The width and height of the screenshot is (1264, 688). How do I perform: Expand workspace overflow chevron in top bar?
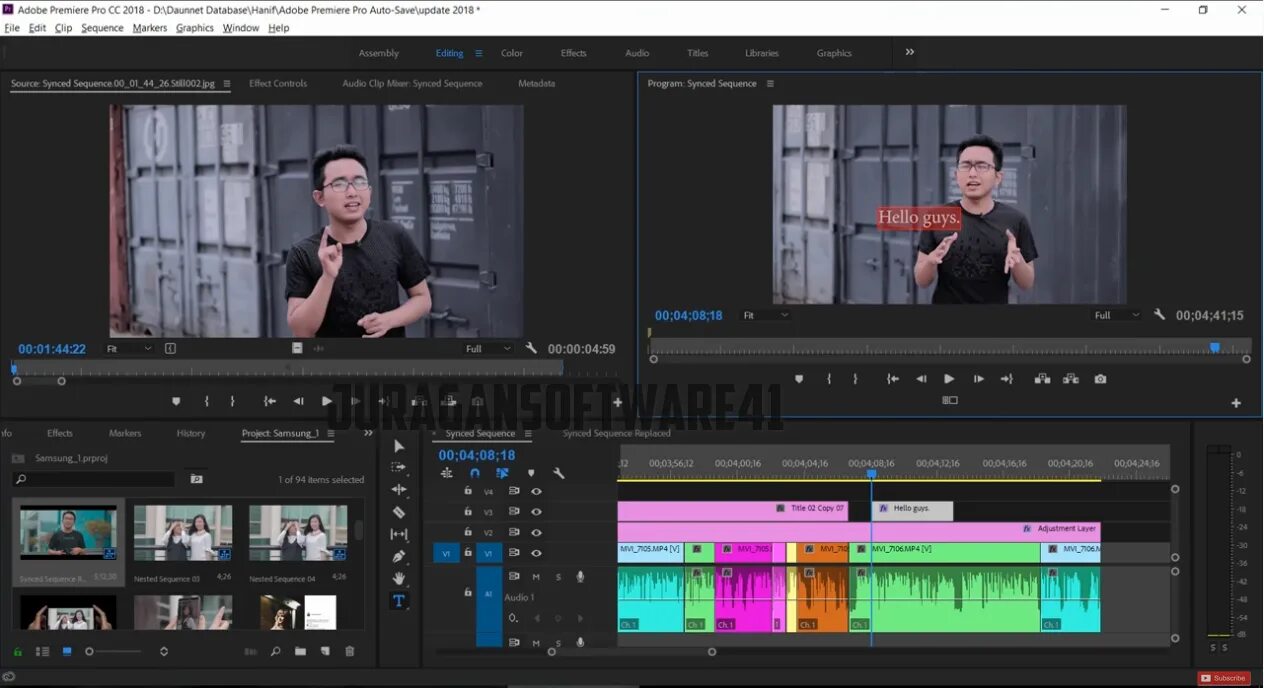click(910, 52)
